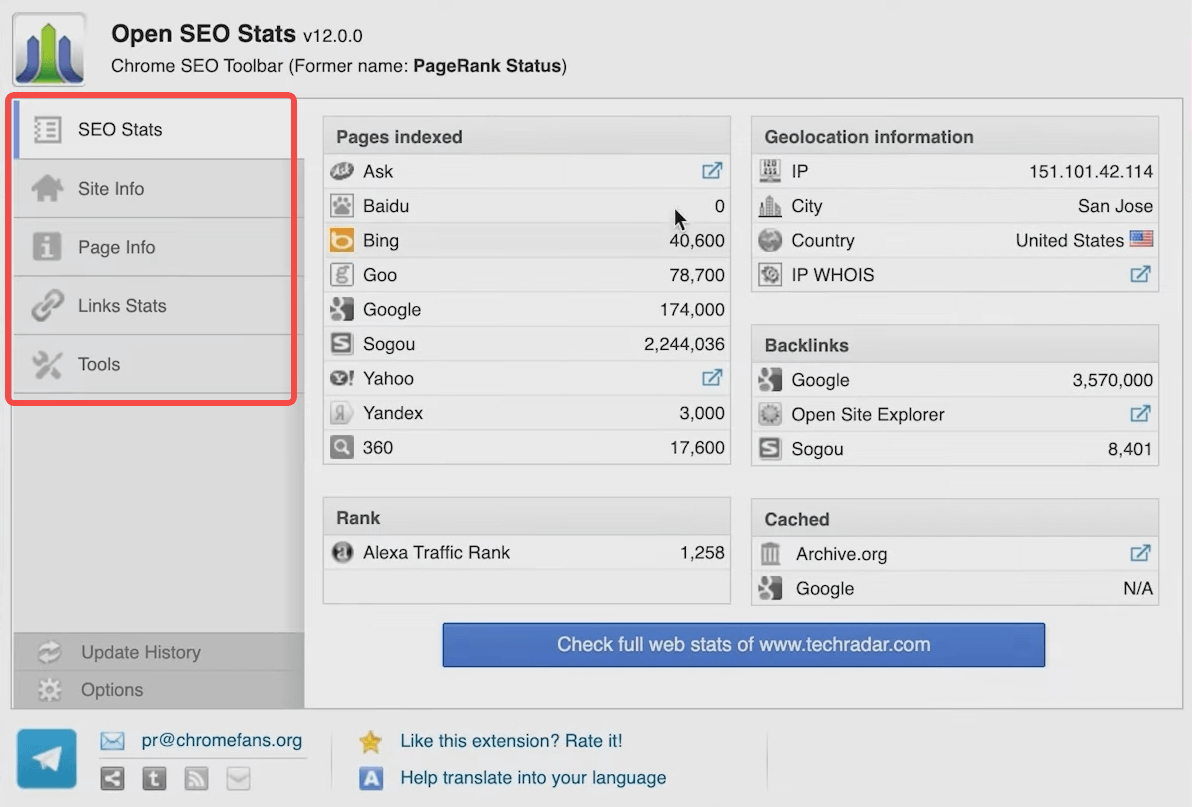Click the Open SEO Stats logo
The height and width of the screenshot is (807, 1192).
point(49,50)
